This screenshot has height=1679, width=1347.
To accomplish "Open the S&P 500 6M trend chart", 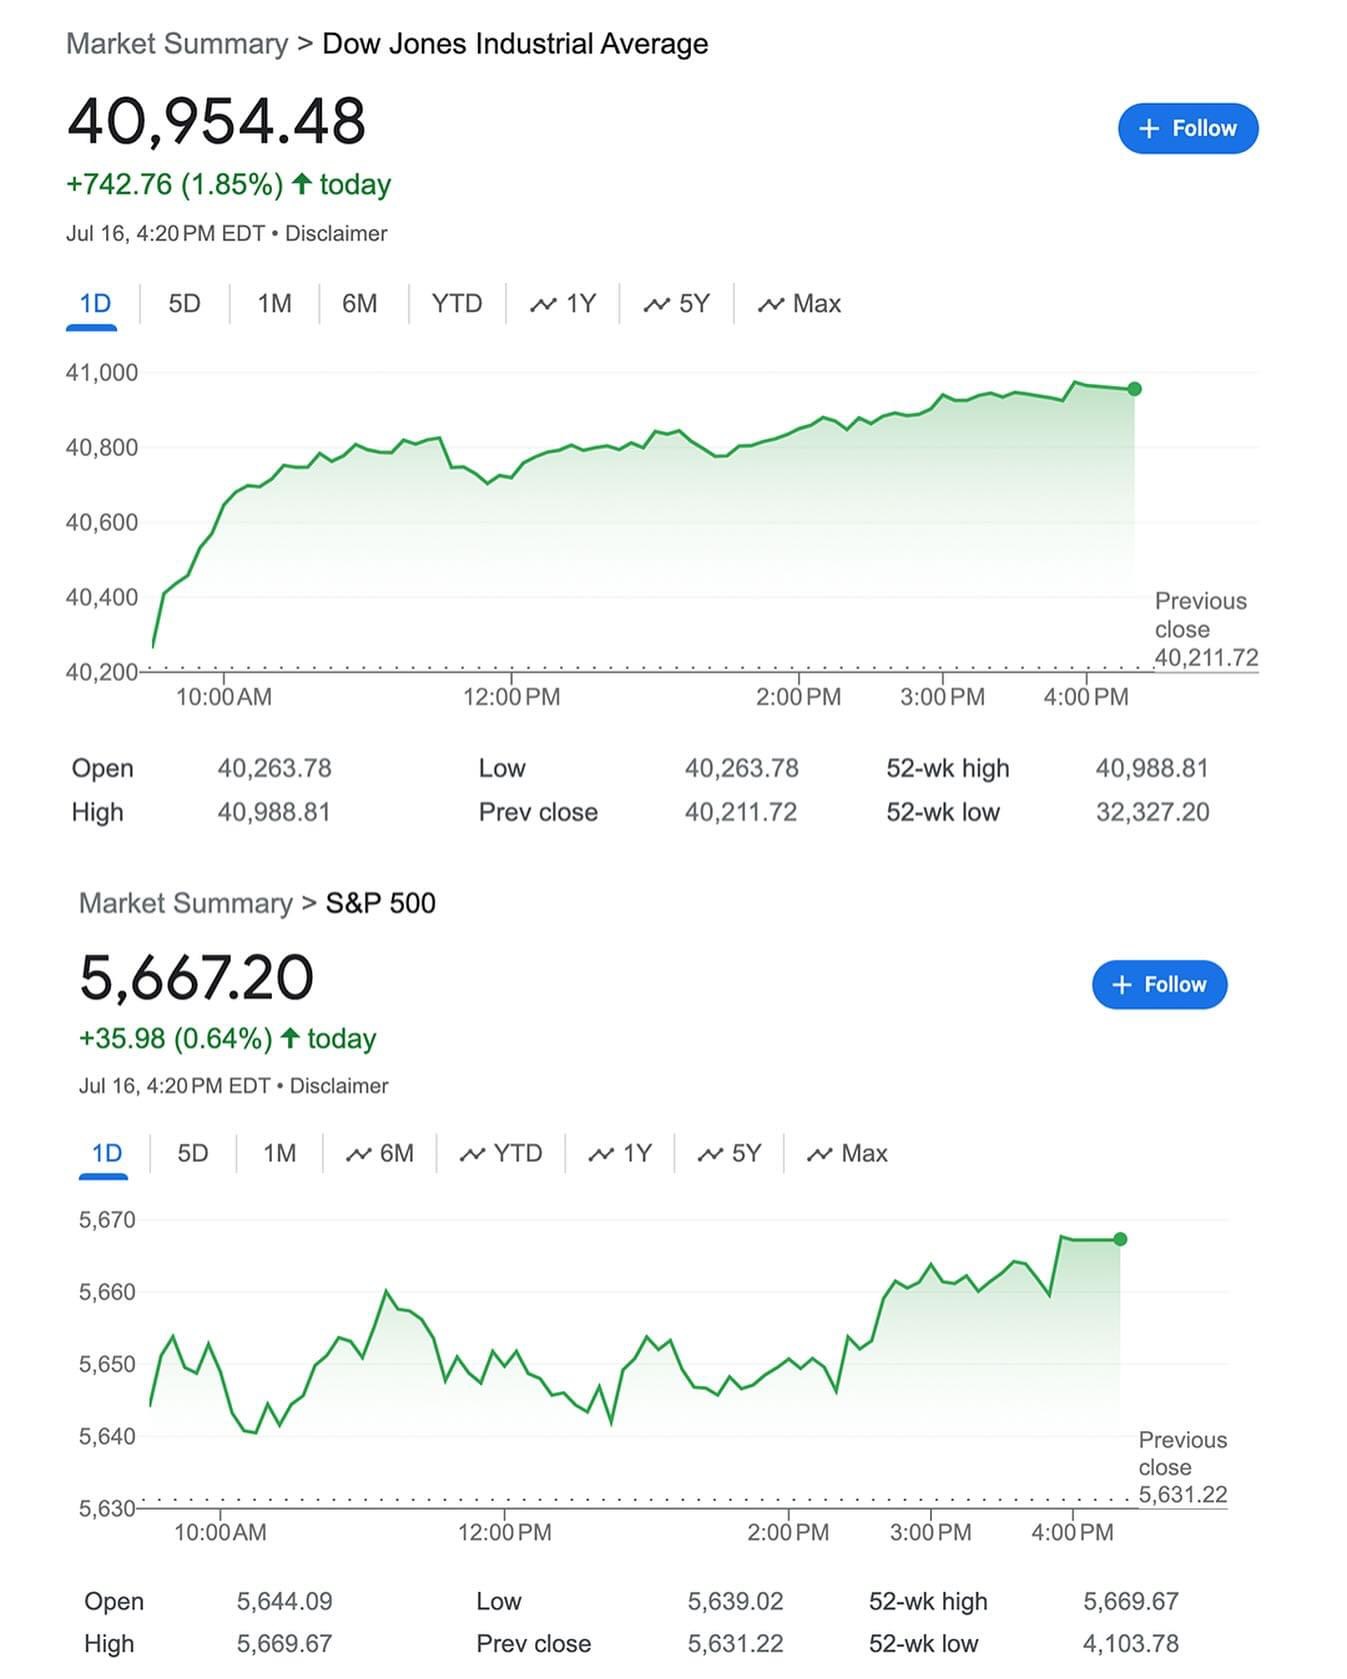I will coord(380,1153).
